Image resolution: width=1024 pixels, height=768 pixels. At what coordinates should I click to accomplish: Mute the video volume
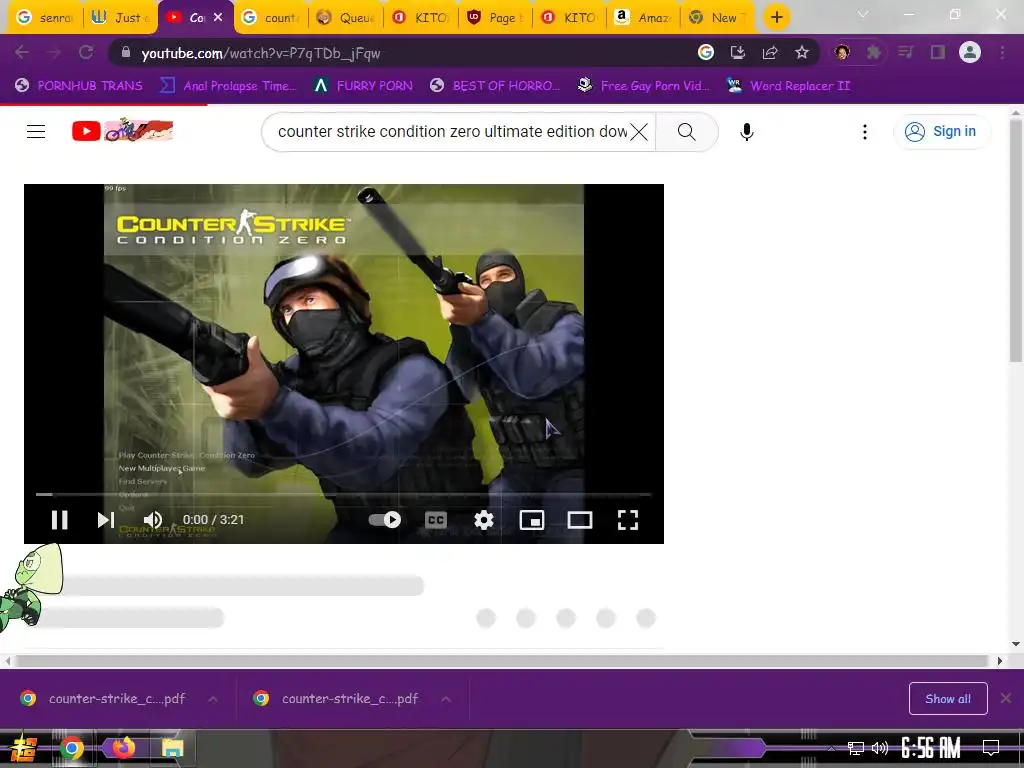click(x=153, y=520)
